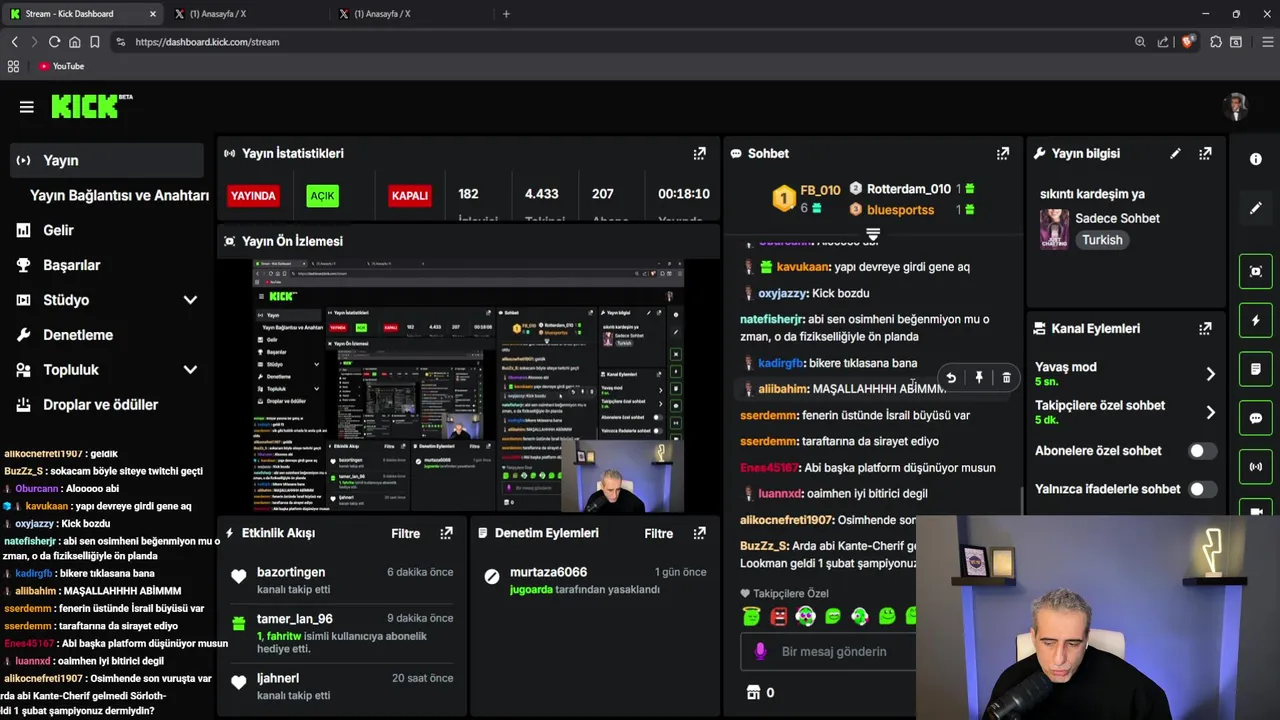Viewport: 1280px width, 720px height.
Task: Switch to second Anasayfa / X browser tab
Action: point(411,14)
